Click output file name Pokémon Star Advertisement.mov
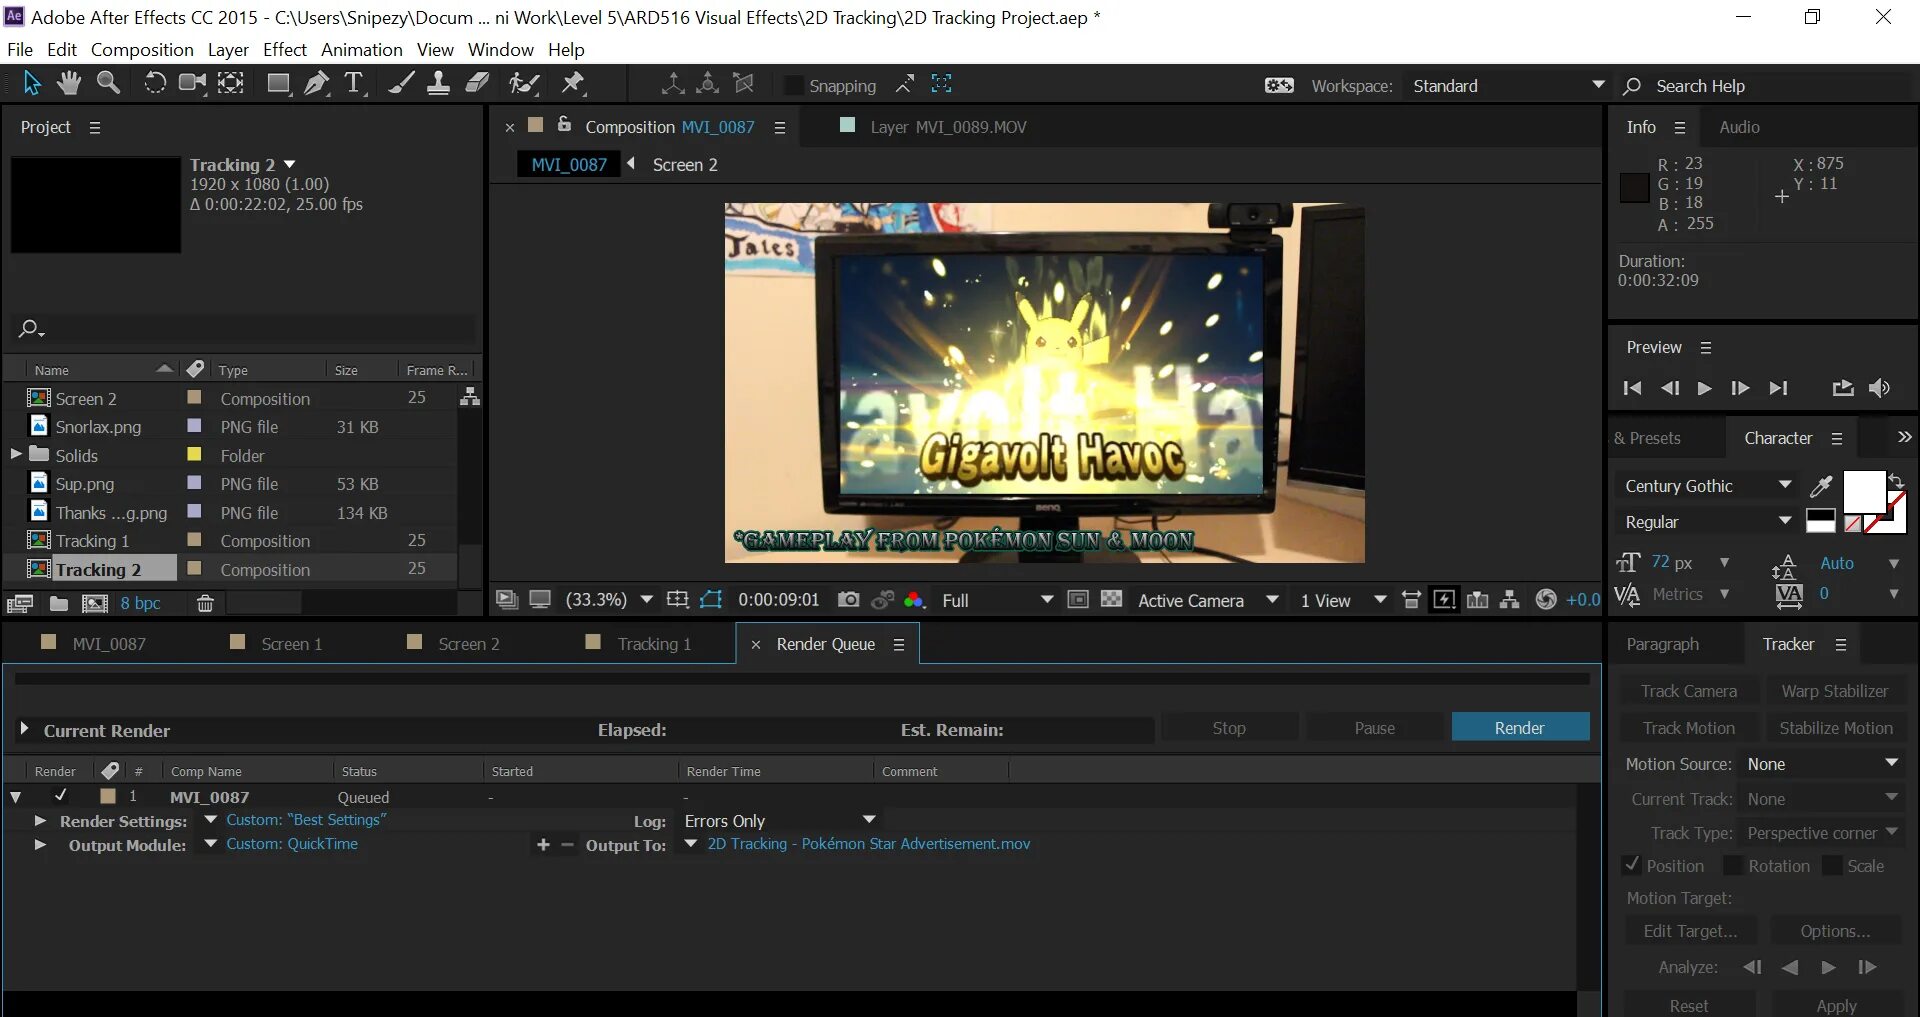Viewport: 1920px width, 1017px height. coord(868,844)
